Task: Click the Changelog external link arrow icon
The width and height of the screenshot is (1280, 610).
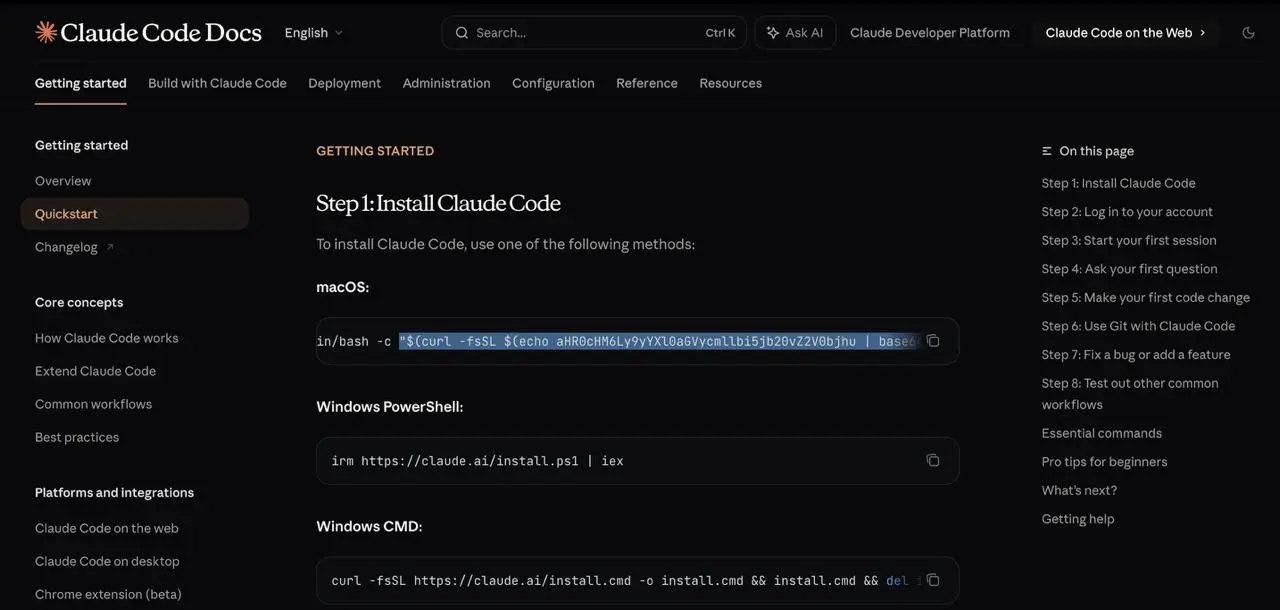Action: 110,247
